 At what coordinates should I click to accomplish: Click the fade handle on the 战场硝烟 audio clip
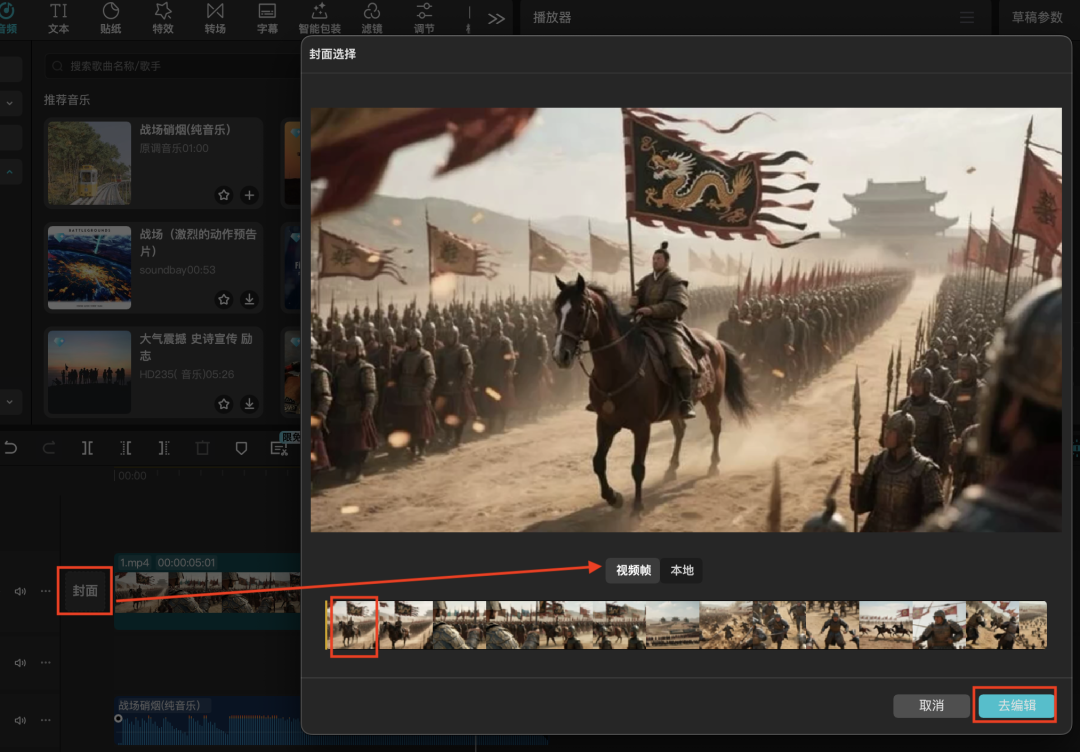[x=118, y=718]
